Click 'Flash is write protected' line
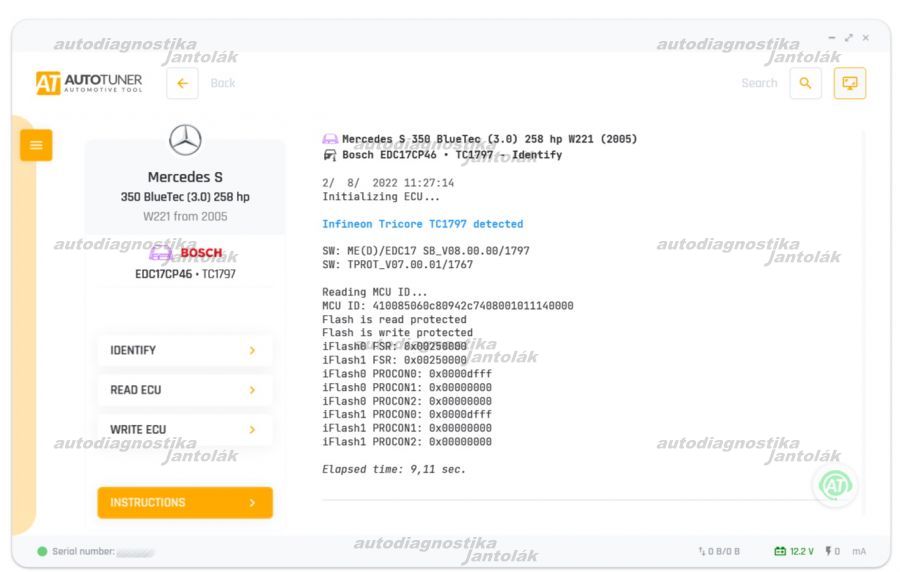The image size is (900, 572). tap(397, 333)
